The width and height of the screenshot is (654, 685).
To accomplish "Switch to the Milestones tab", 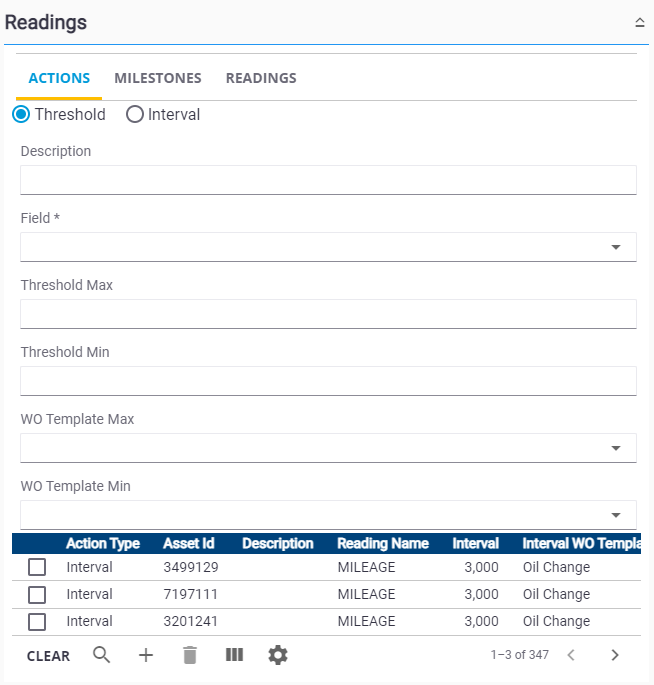I will pyautogui.click(x=158, y=78).
